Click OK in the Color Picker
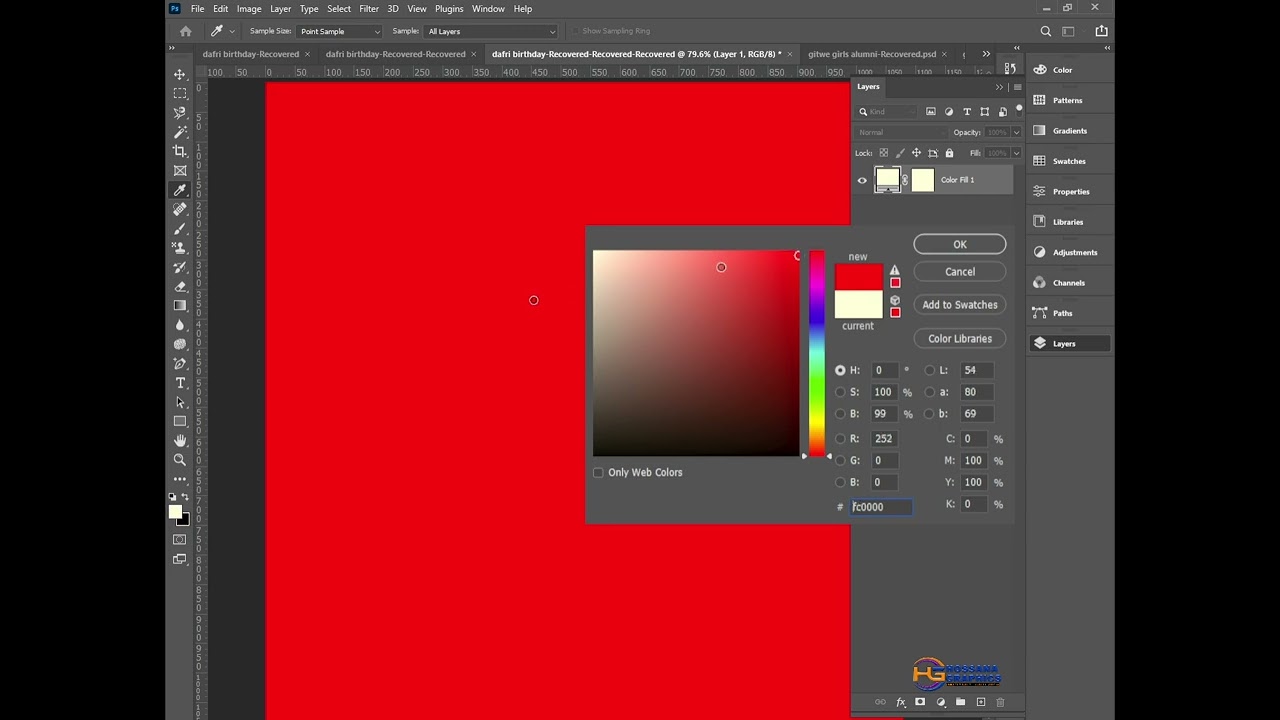Image resolution: width=1280 pixels, height=720 pixels. pos(960,244)
